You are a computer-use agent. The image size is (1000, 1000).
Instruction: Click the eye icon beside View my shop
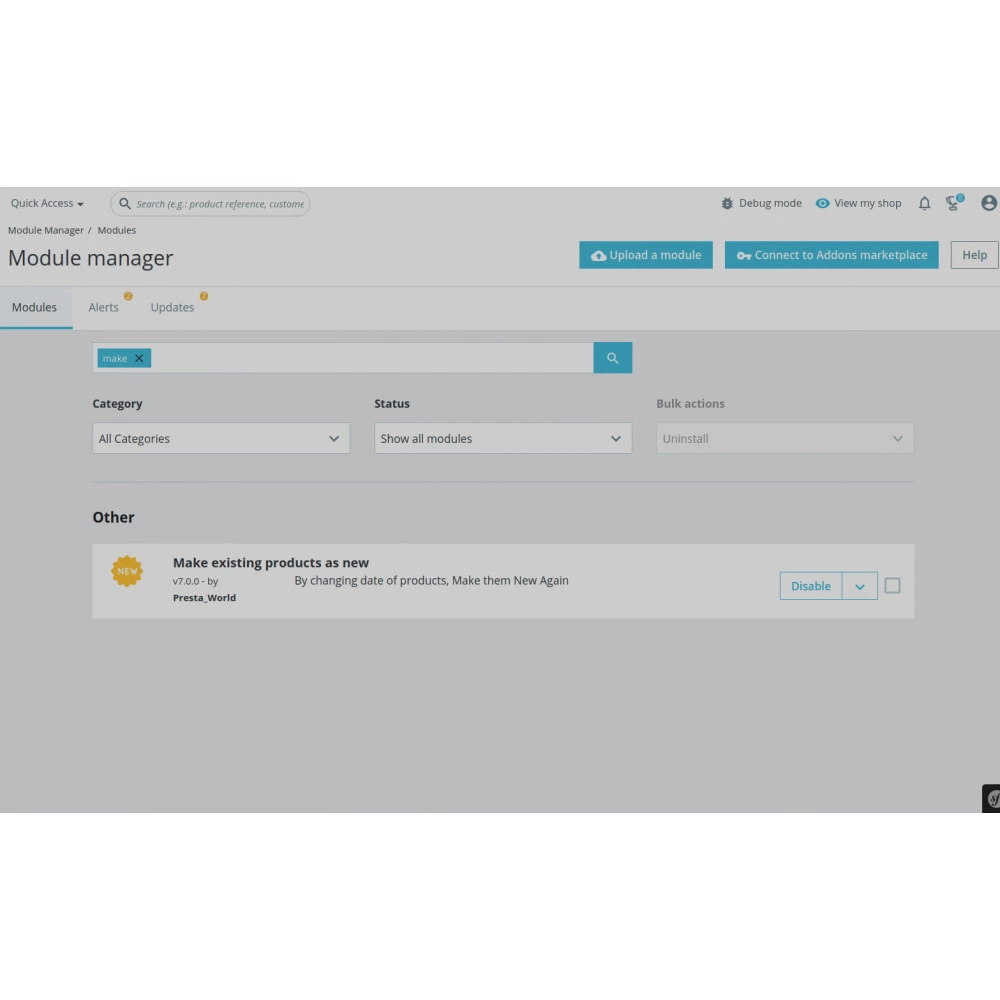coord(823,203)
